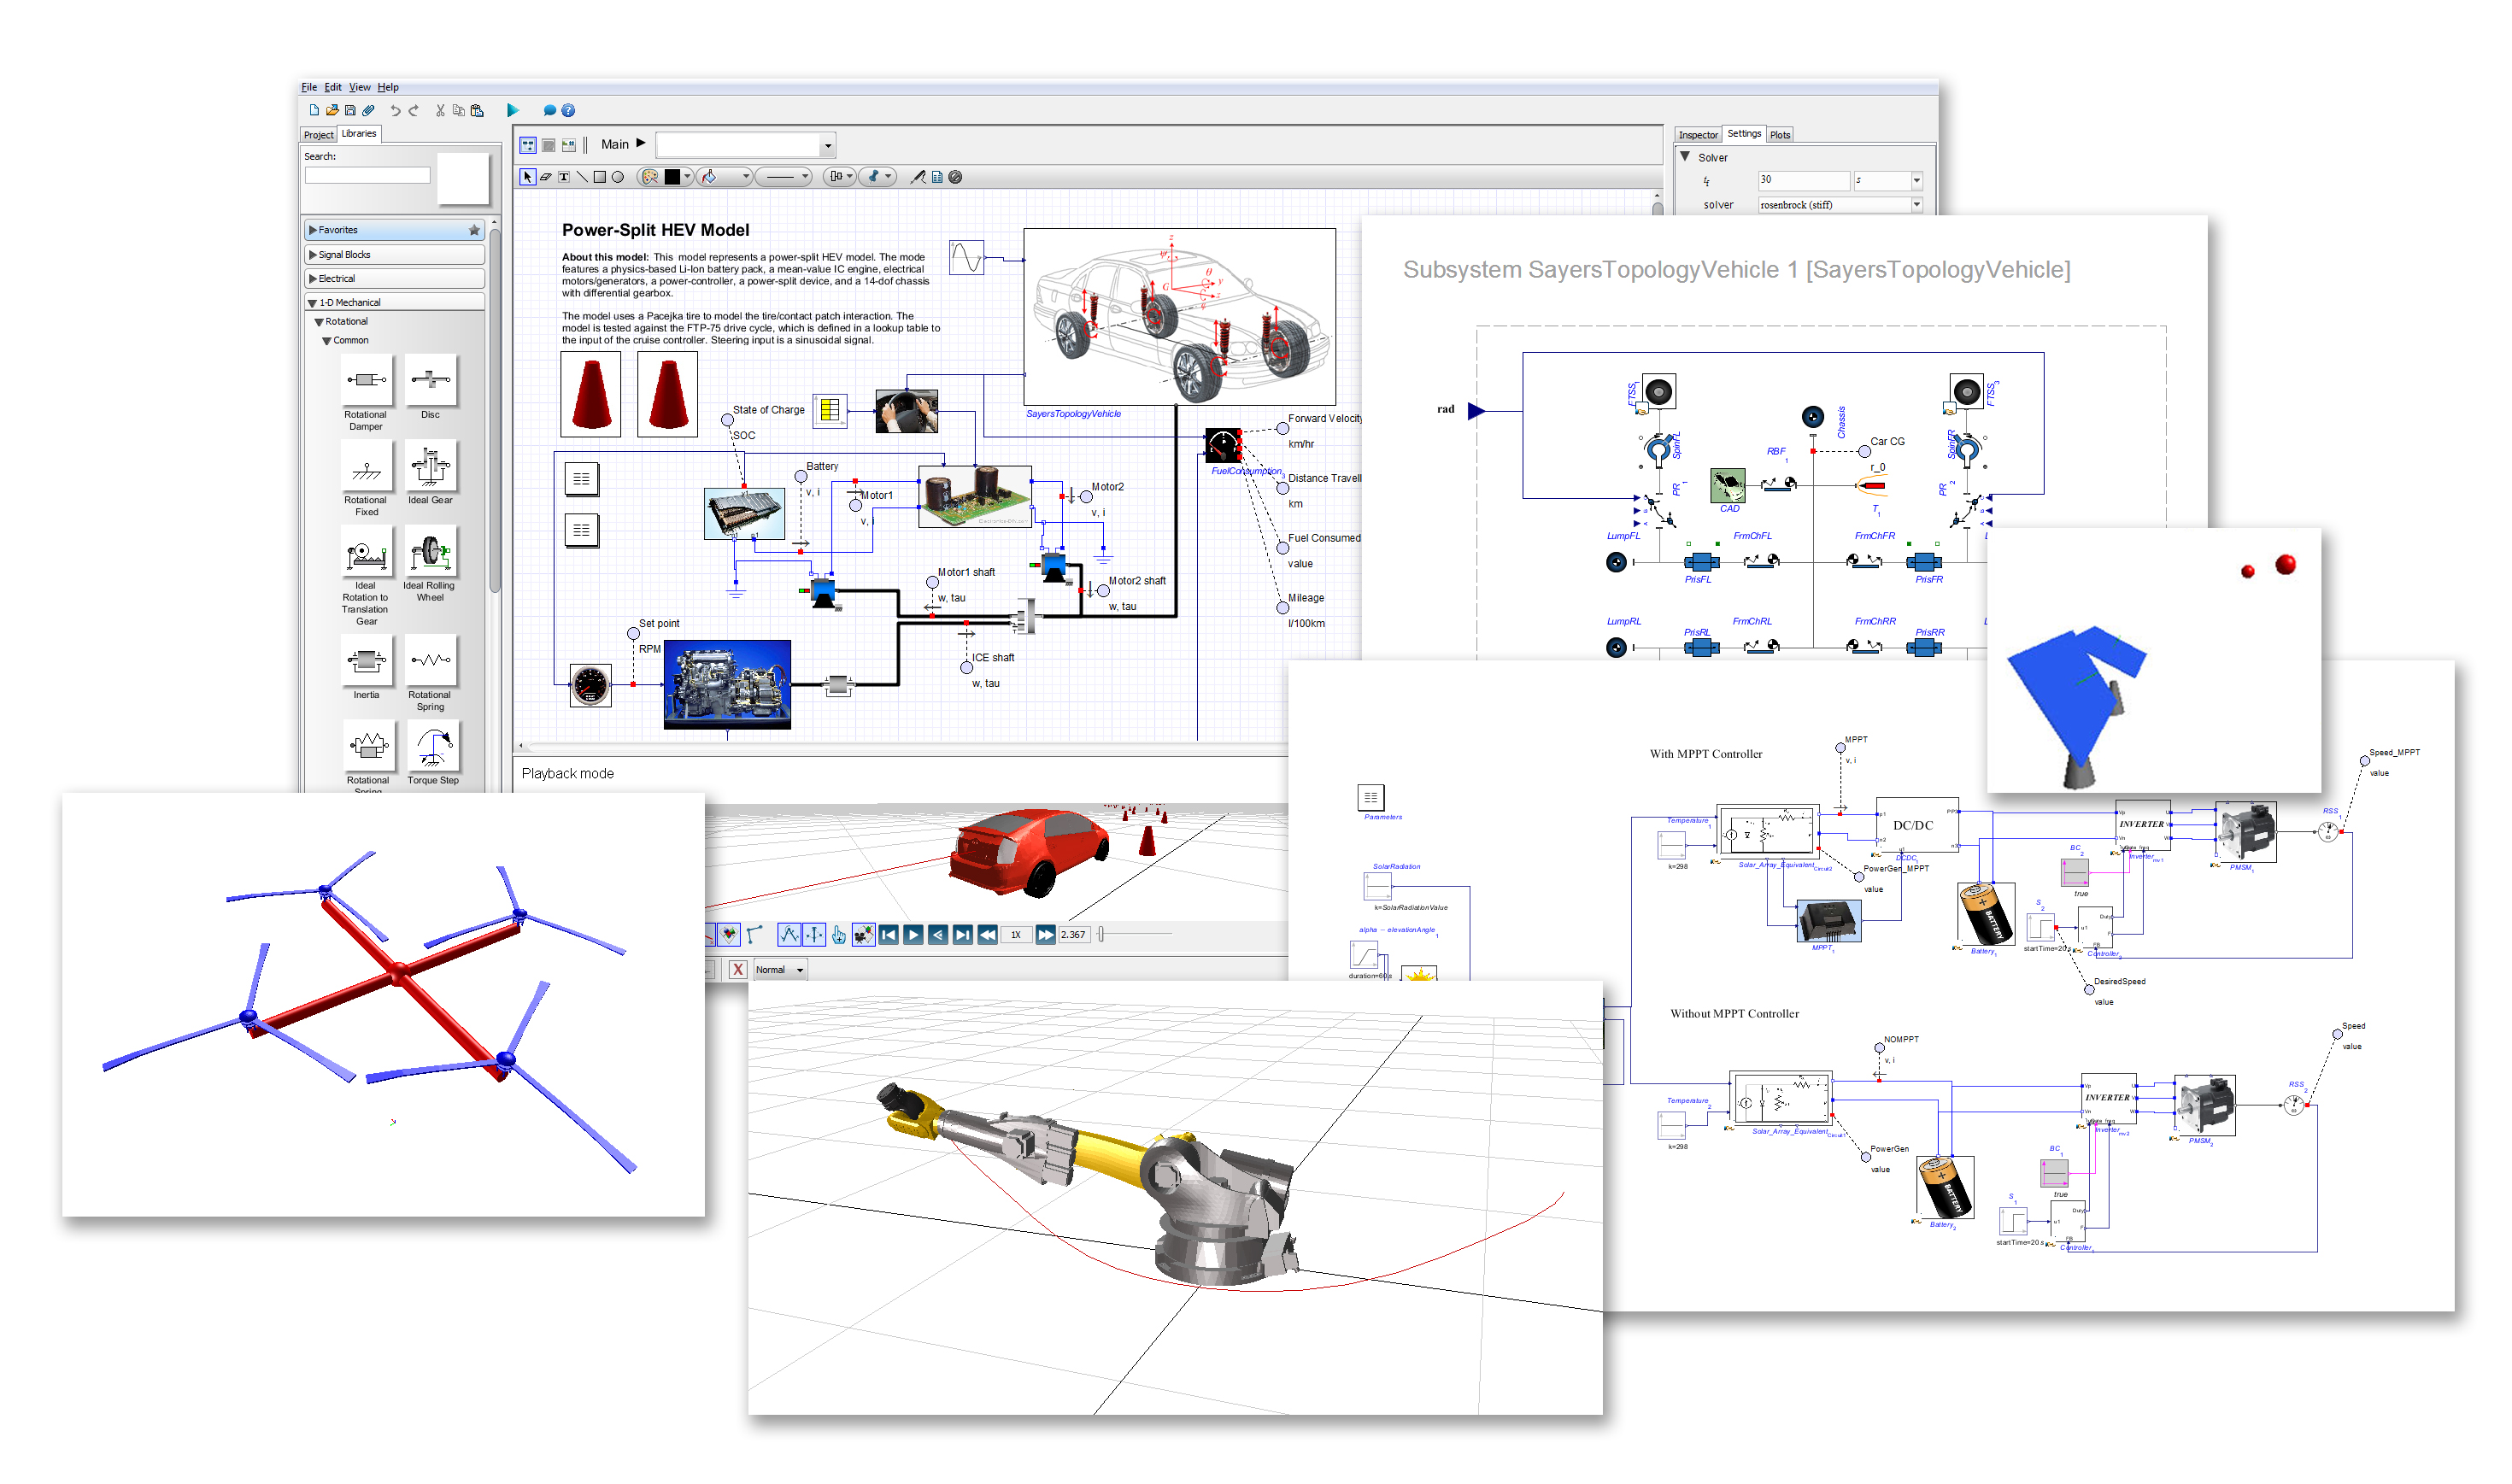
Task: Open the Edit menu
Action: click(333, 88)
